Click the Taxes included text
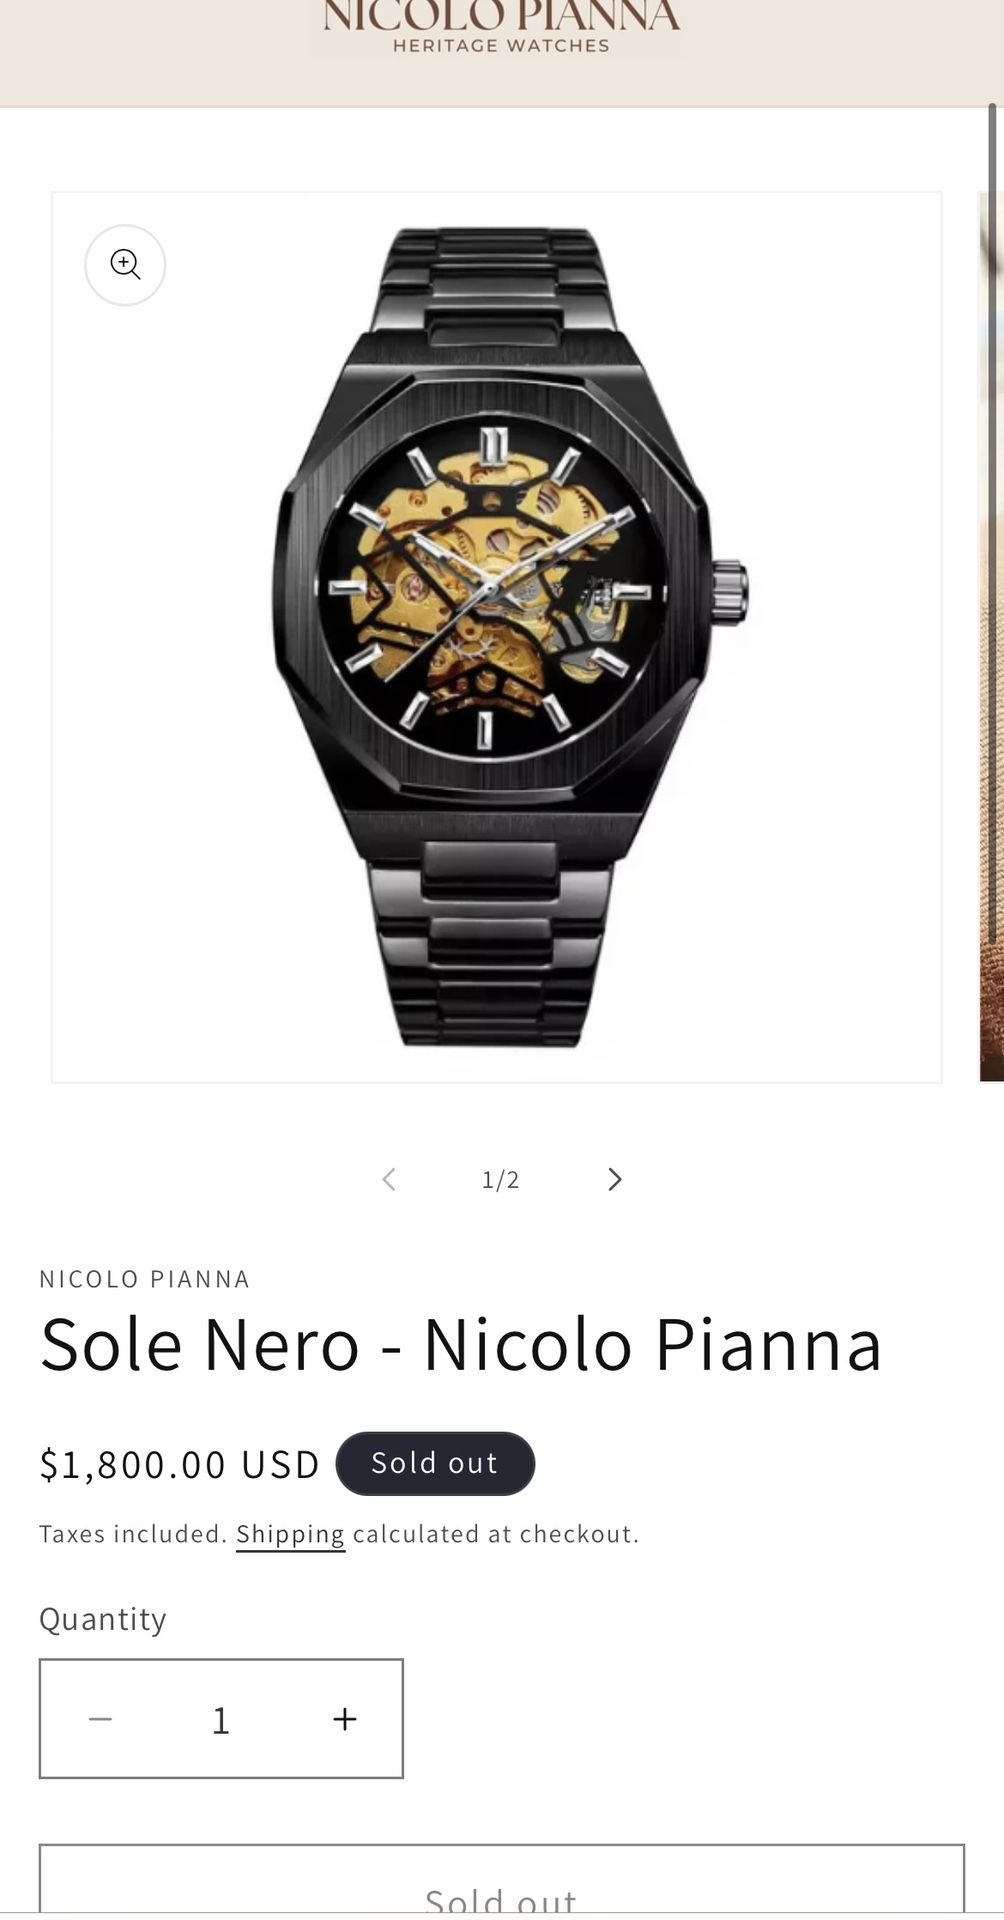The image size is (1004, 1920). coord(133,1534)
